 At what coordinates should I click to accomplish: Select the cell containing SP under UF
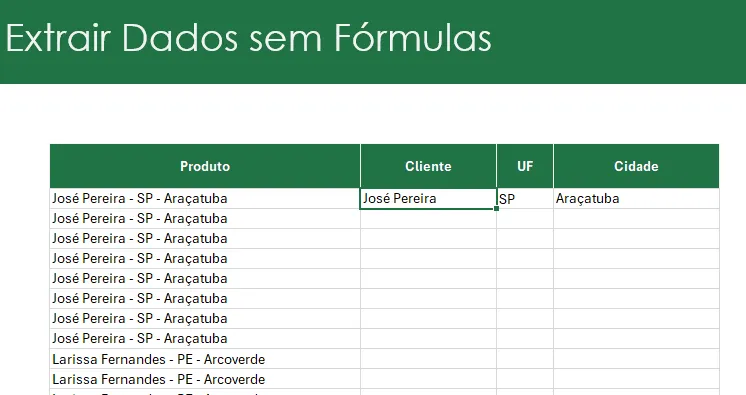point(525,198)
